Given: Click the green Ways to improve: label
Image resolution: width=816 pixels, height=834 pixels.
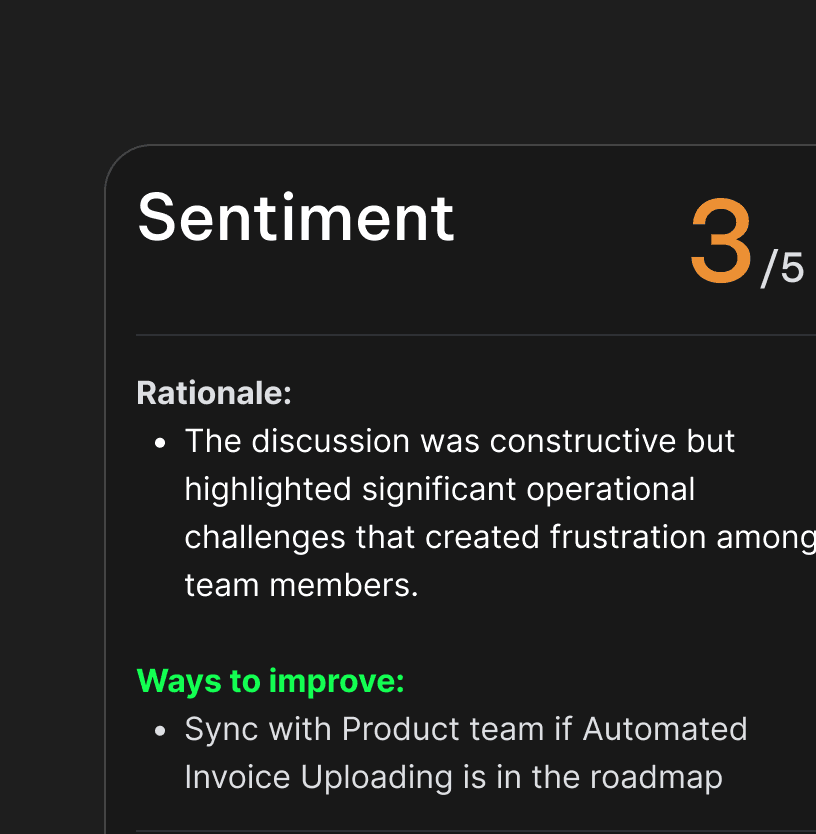Looking at the screenshot, I should [x=270, y=681].
